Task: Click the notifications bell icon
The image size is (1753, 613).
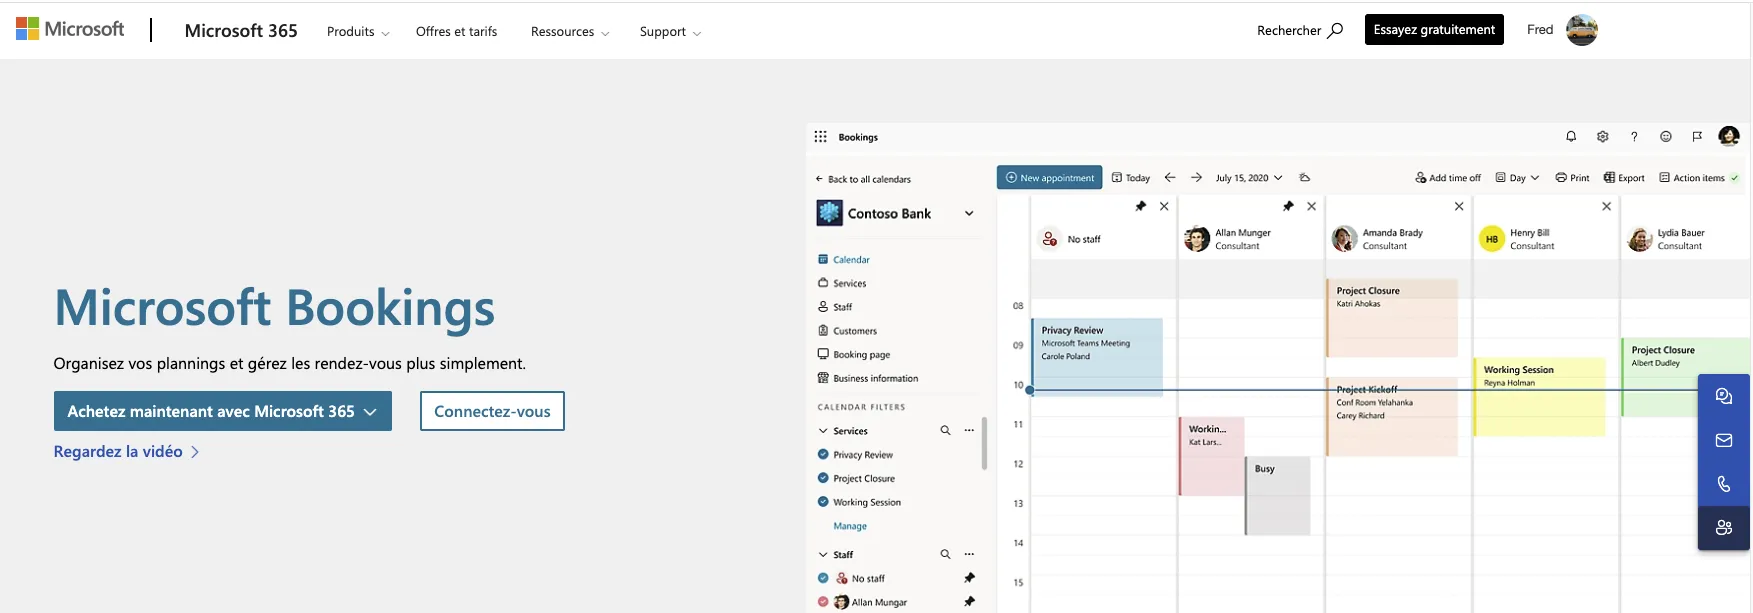Action: [1571, 137]
